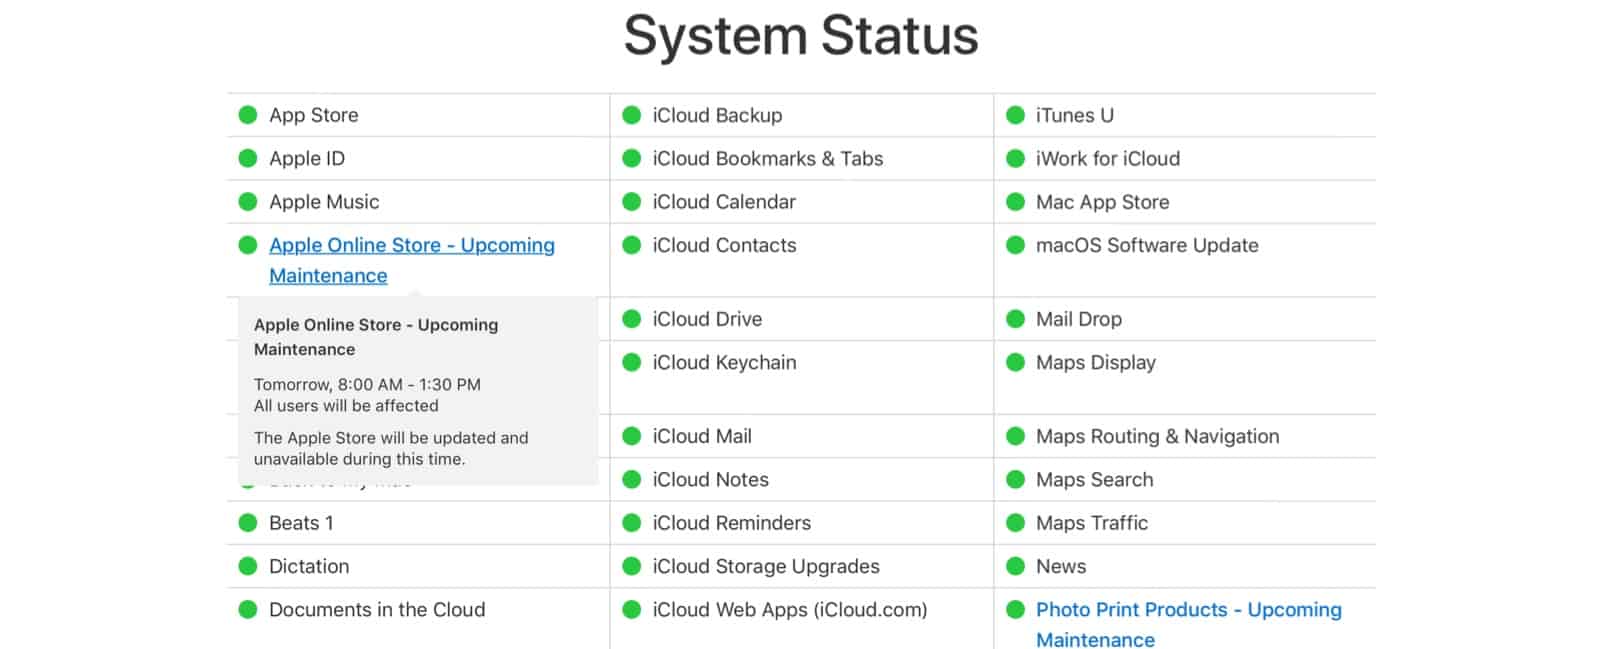
Task: Click the iCloud Web Apps (iCloud.com) entry
Action: pos(790,609)
